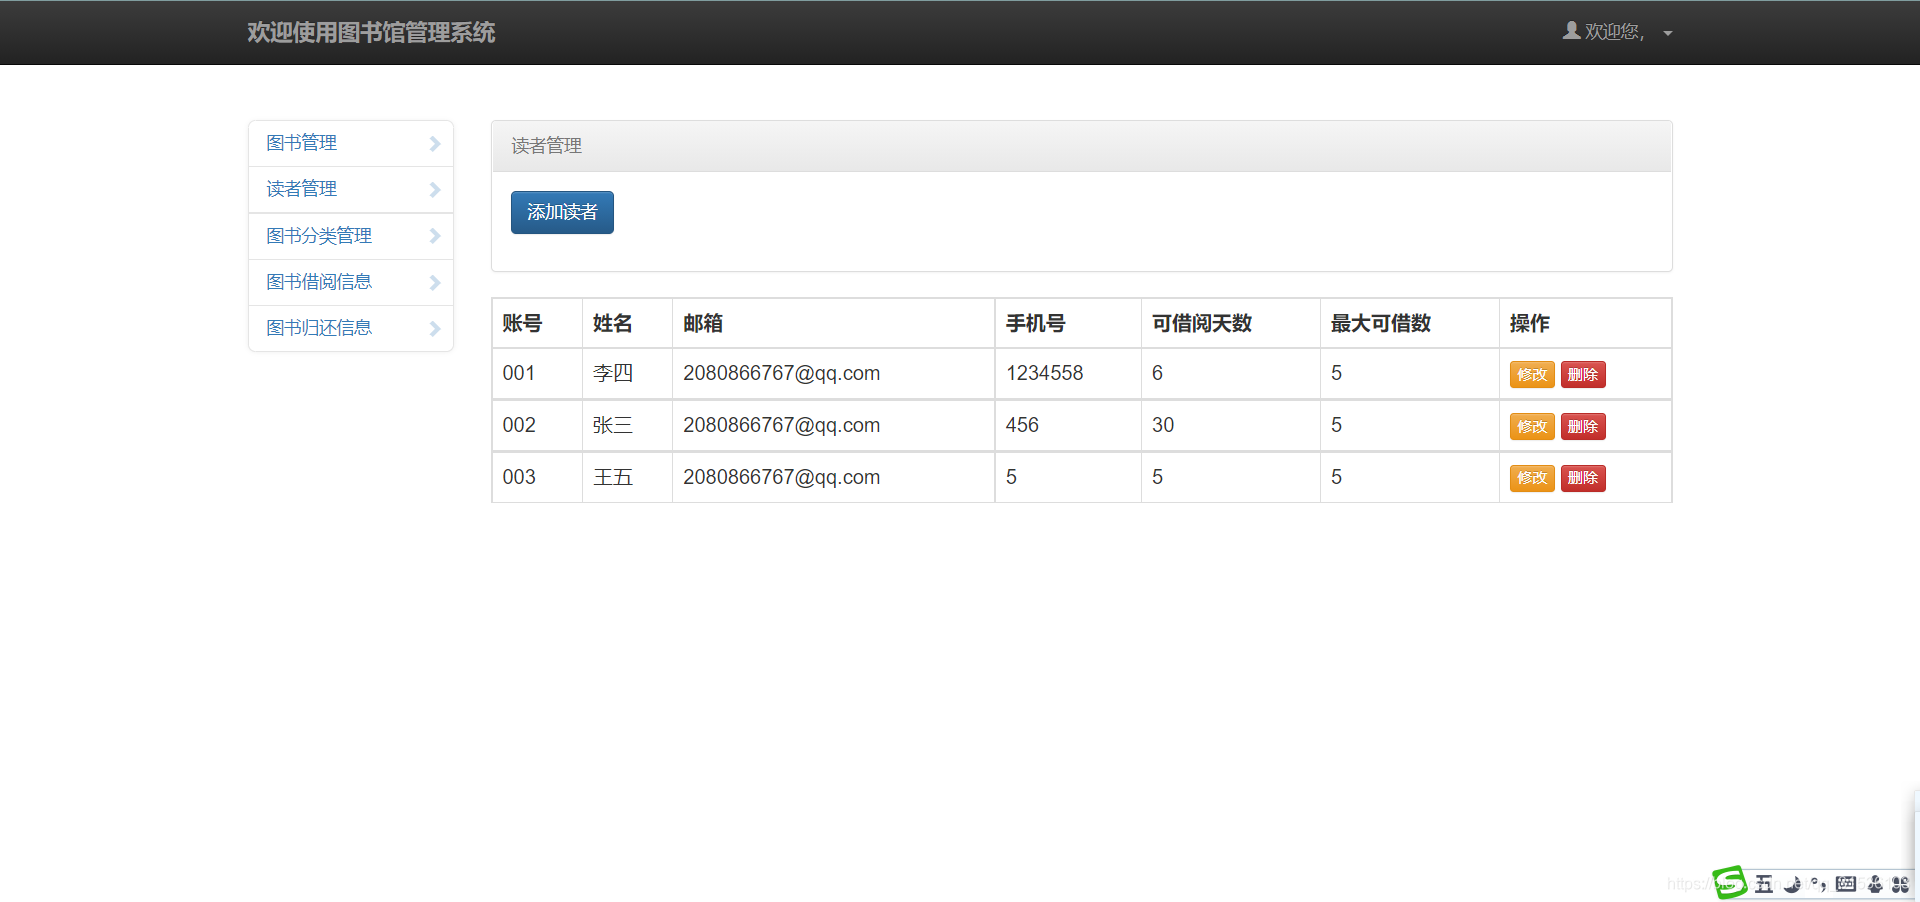The width and height of the screenshot is (1920, 902).
Task: Click 删除 for reader 张三
Action: pyautogui.click(x=1583, y=426)
